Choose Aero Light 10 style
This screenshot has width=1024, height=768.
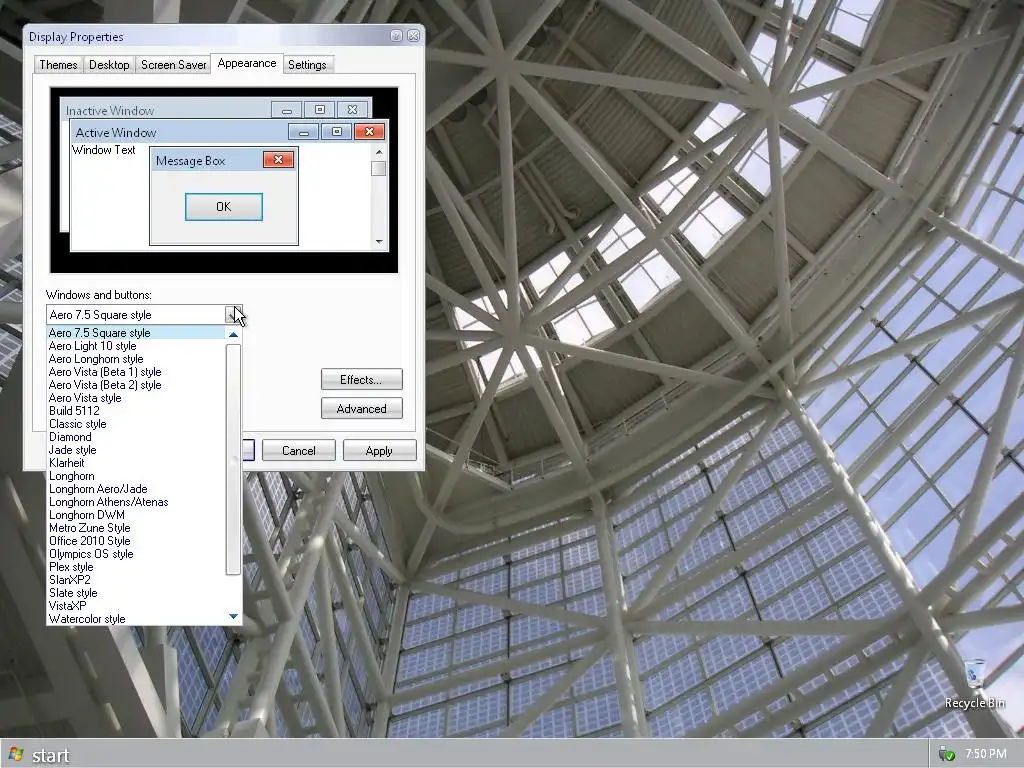[x=136, y=346]
